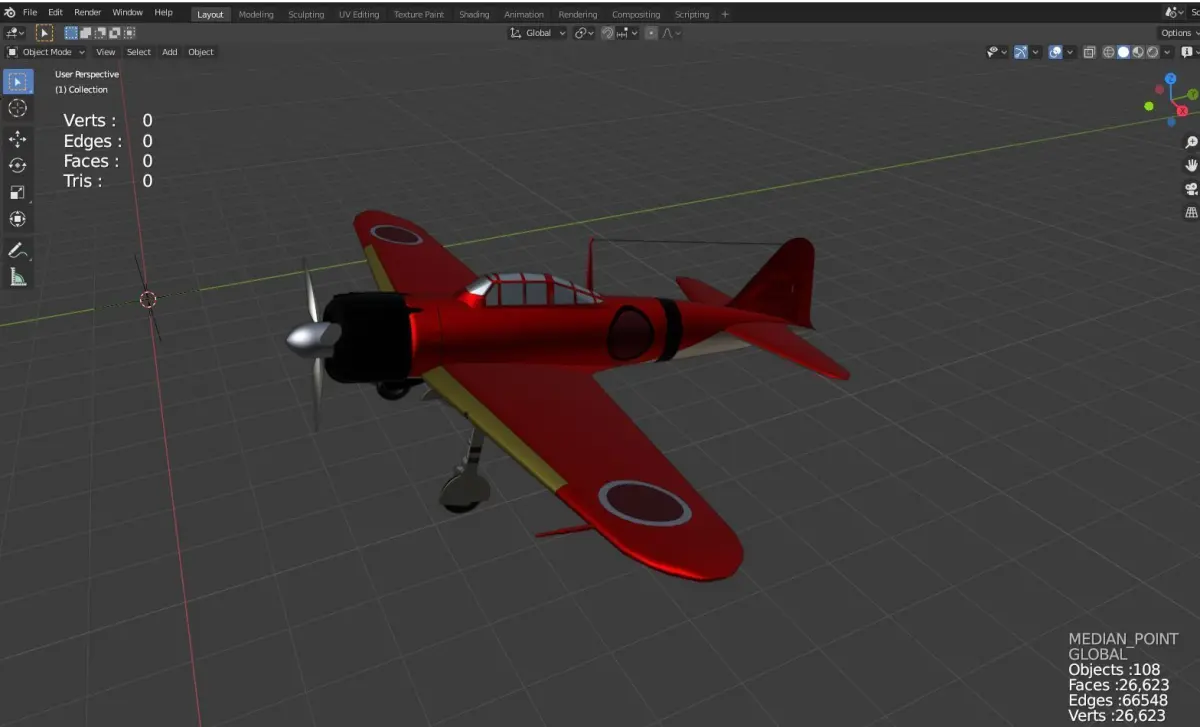Open the Global transform orientation dropdown
This screenshot has width=1200, height=727.
coord(537,33)
